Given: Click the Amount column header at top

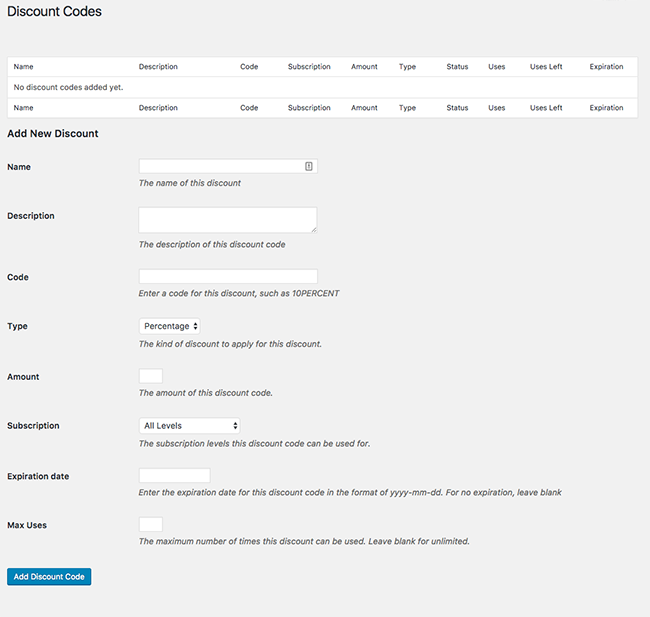Looking at the screenshot, I should (x=364, y=67).
